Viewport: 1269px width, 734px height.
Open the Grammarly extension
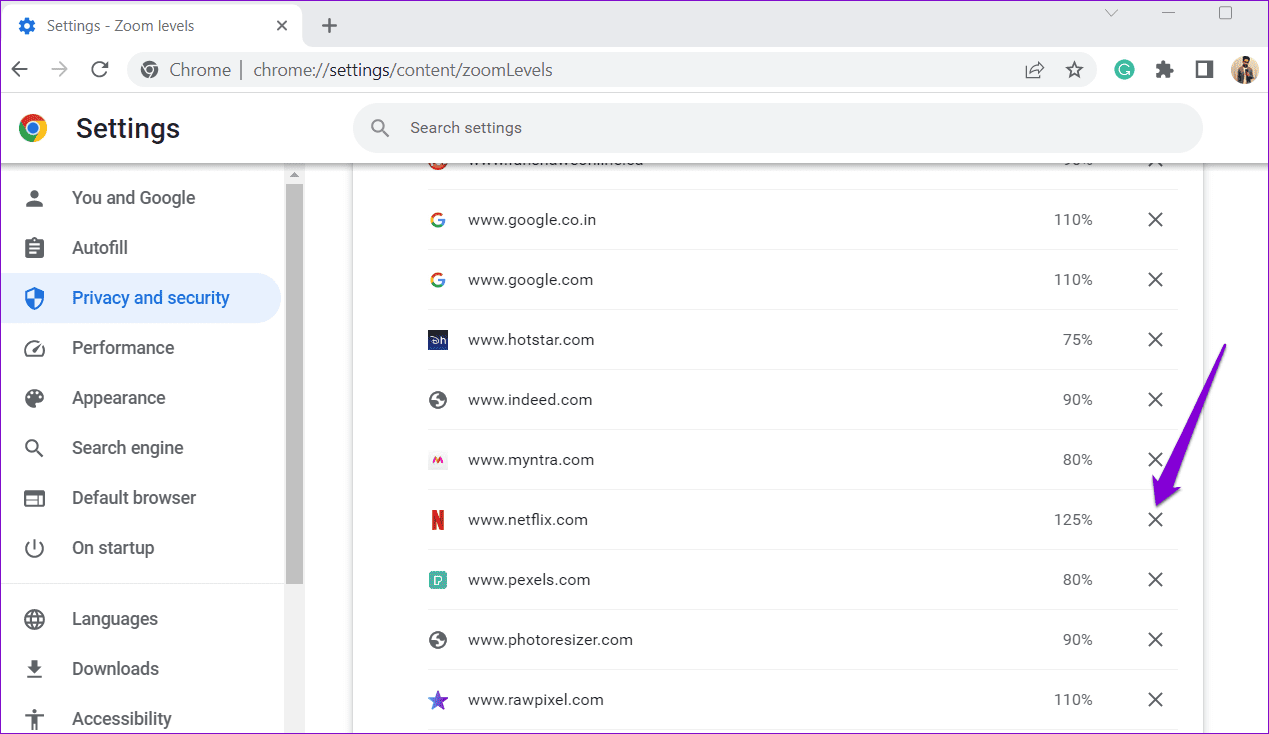[x=1124, y=70]
